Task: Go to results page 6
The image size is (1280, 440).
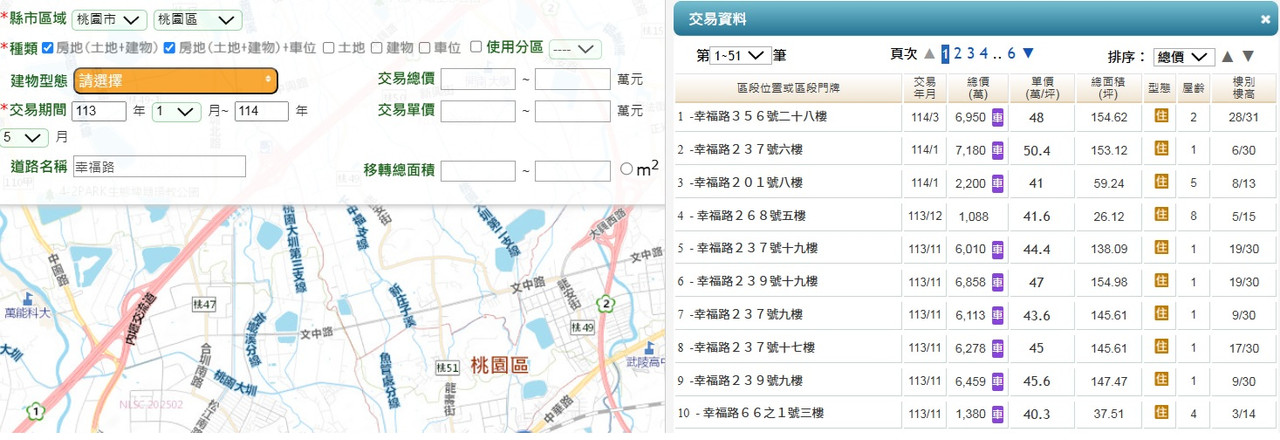Action: (x=1011, y=54)
